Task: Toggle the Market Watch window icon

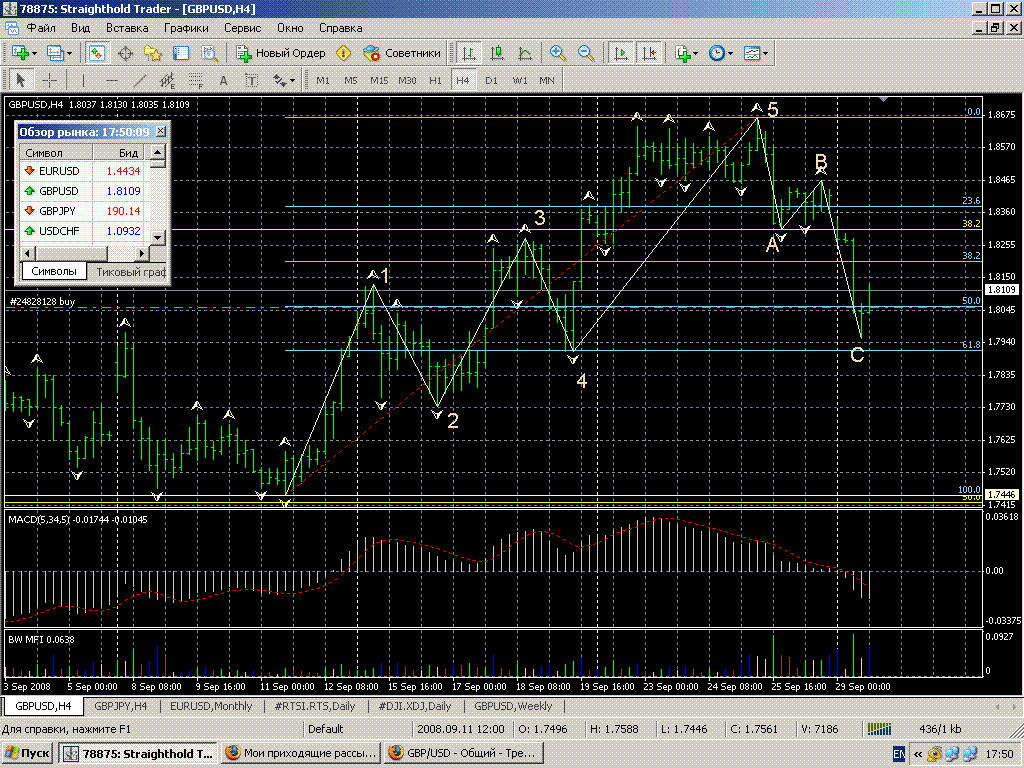Action: pos(97,53)
